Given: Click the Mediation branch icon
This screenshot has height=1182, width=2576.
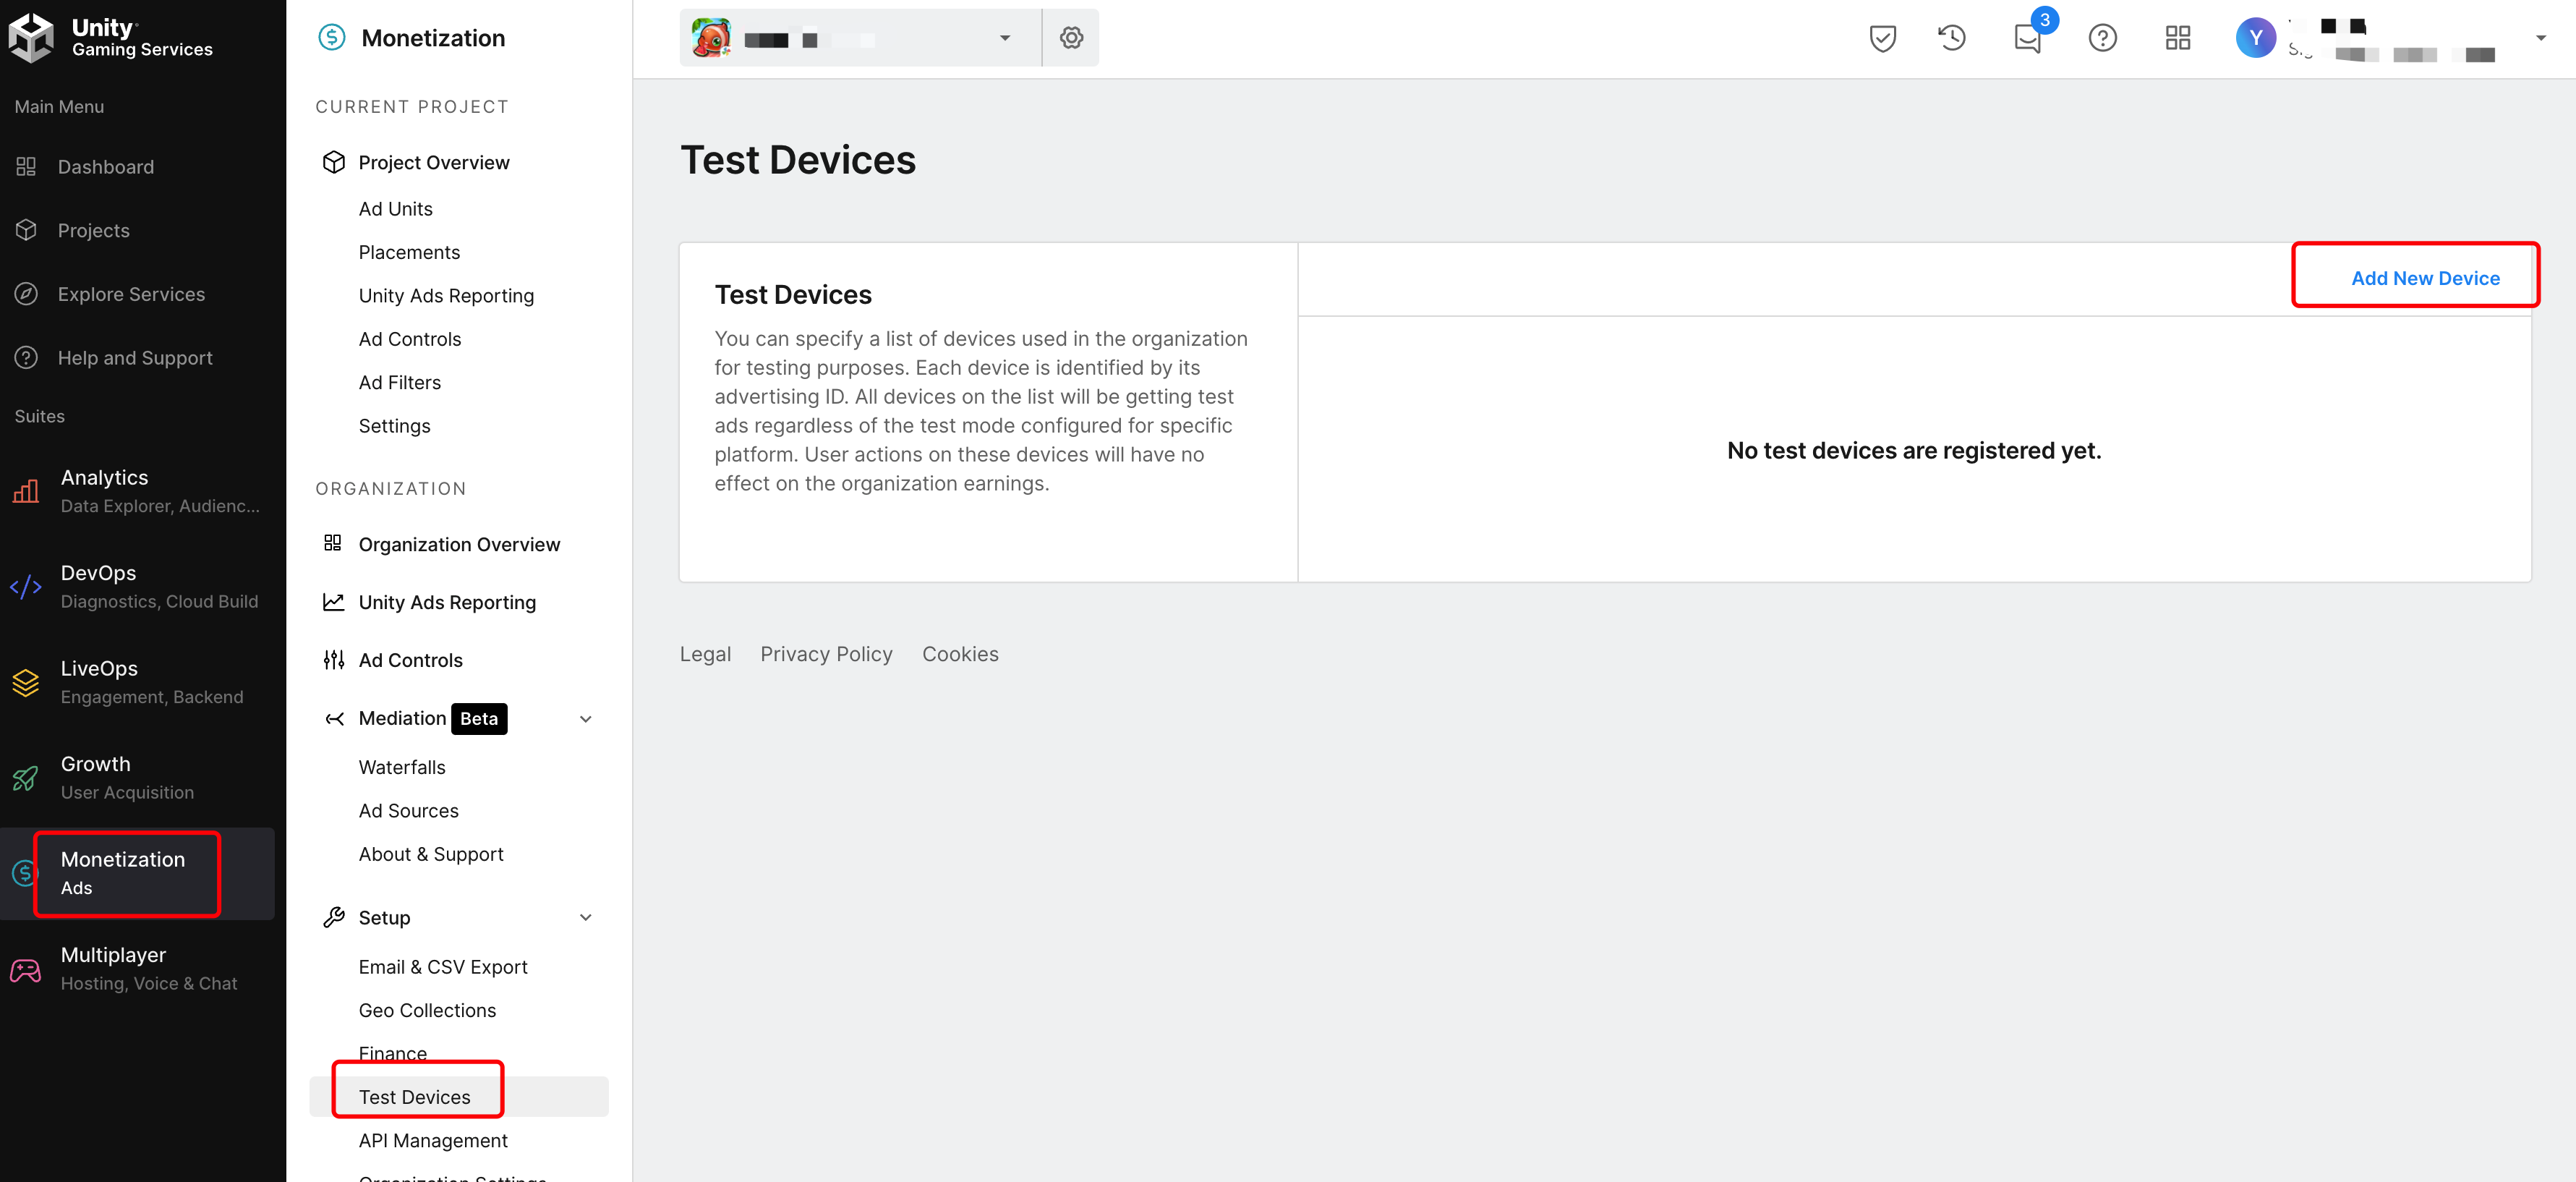Looking at the screenshot, I should pyautogui.click(x=334, y=718).
